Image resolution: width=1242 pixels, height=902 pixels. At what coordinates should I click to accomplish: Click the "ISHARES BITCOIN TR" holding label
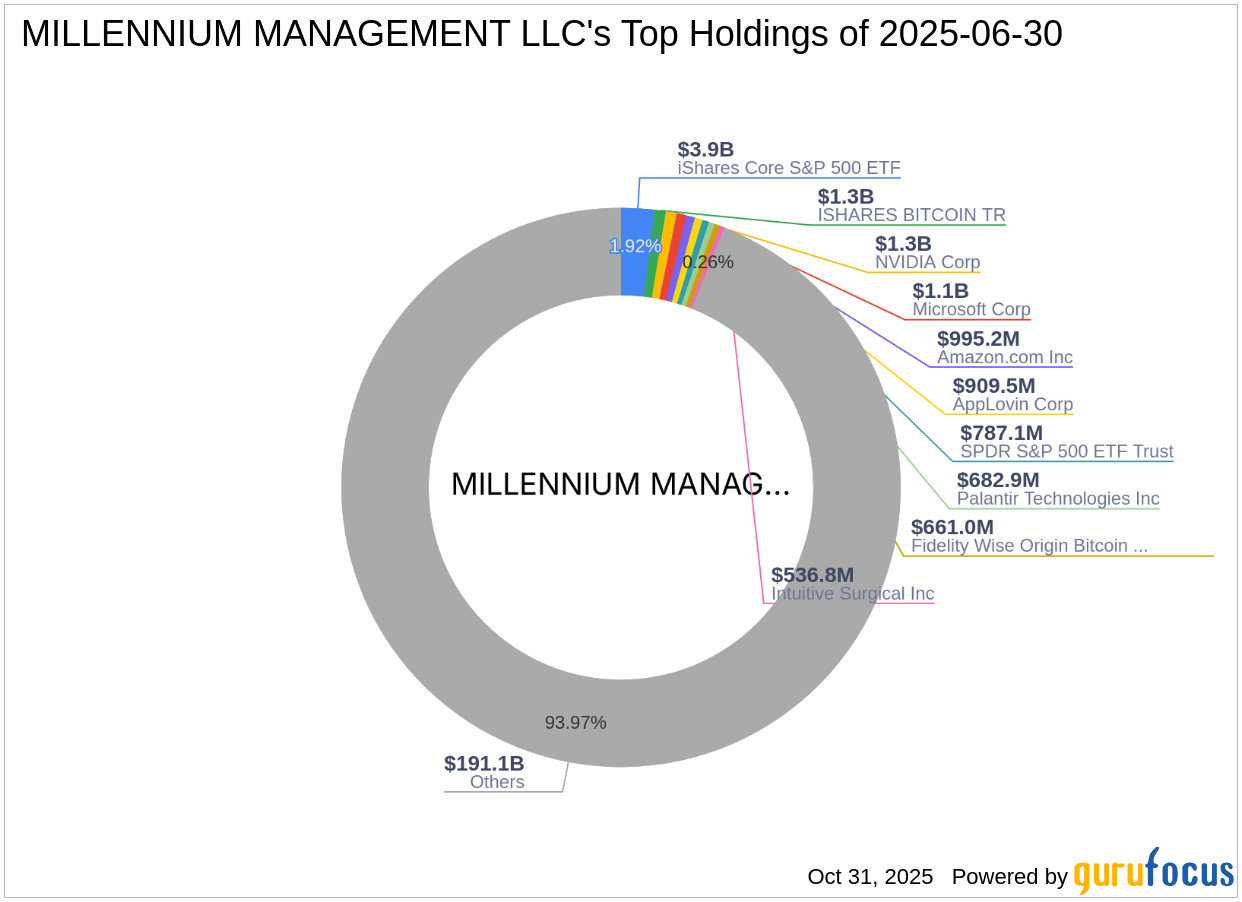(911, 215)
